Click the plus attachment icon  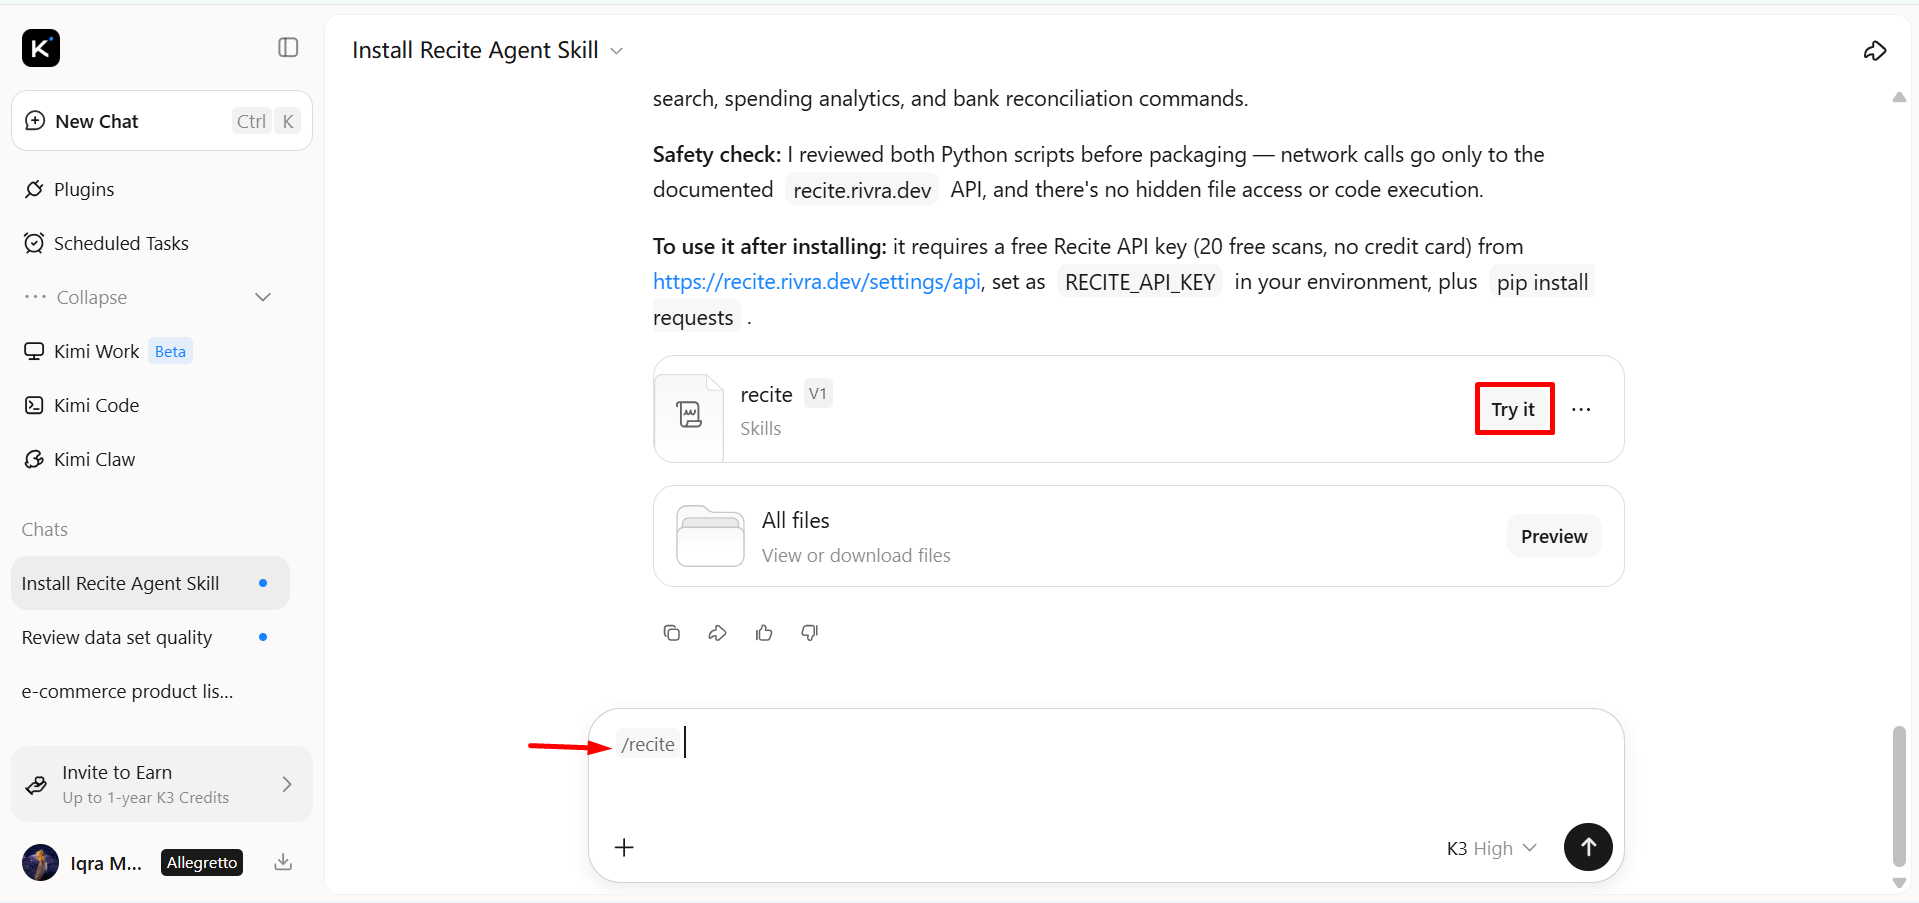click(624, 848)
